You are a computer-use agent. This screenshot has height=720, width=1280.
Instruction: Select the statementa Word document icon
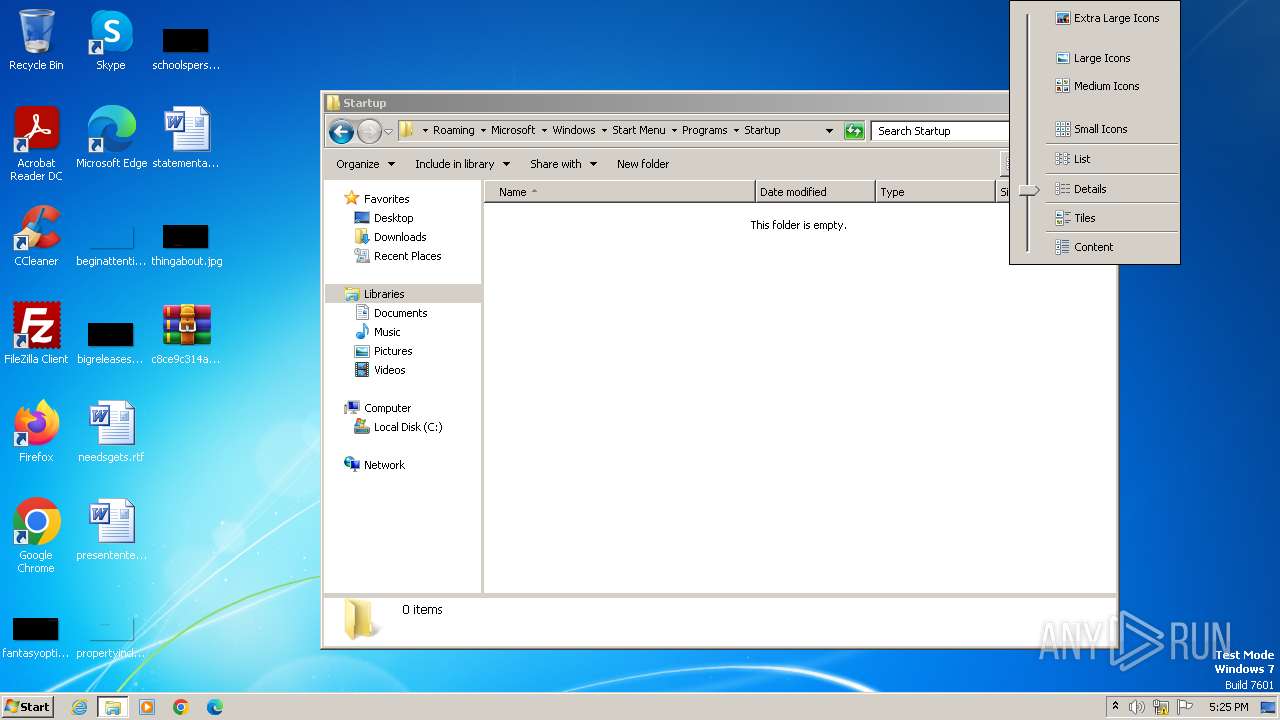pos(186,138)
